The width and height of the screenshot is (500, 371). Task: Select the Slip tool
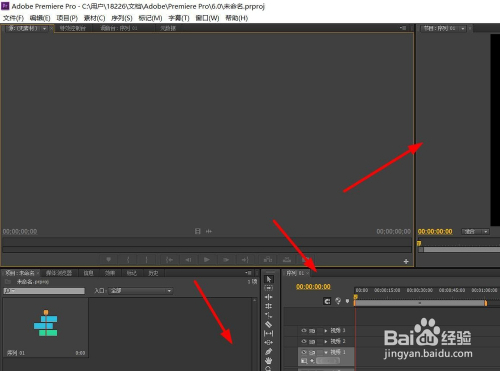[x=269, y=333]
